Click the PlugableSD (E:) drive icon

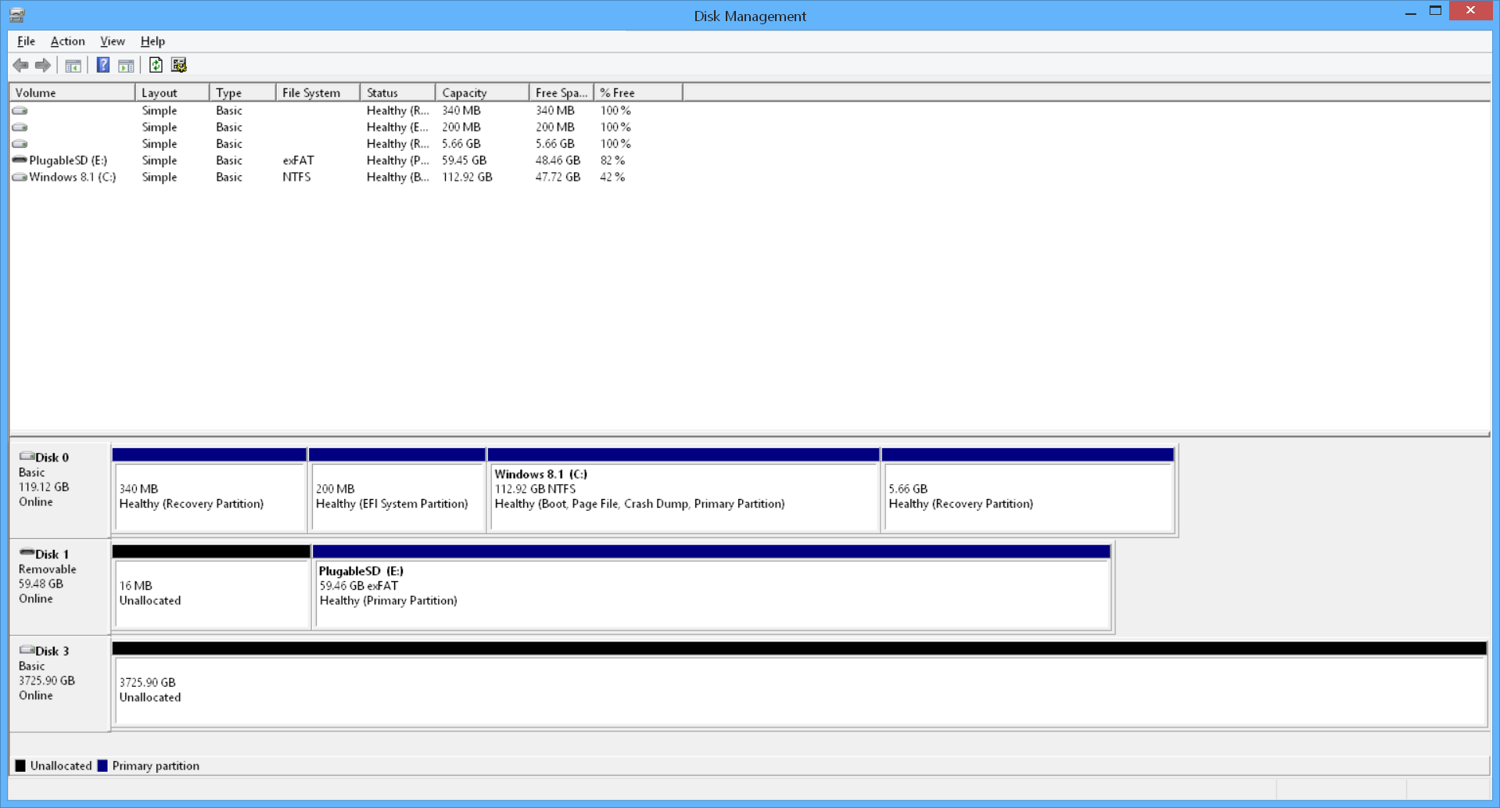[18, 160]
